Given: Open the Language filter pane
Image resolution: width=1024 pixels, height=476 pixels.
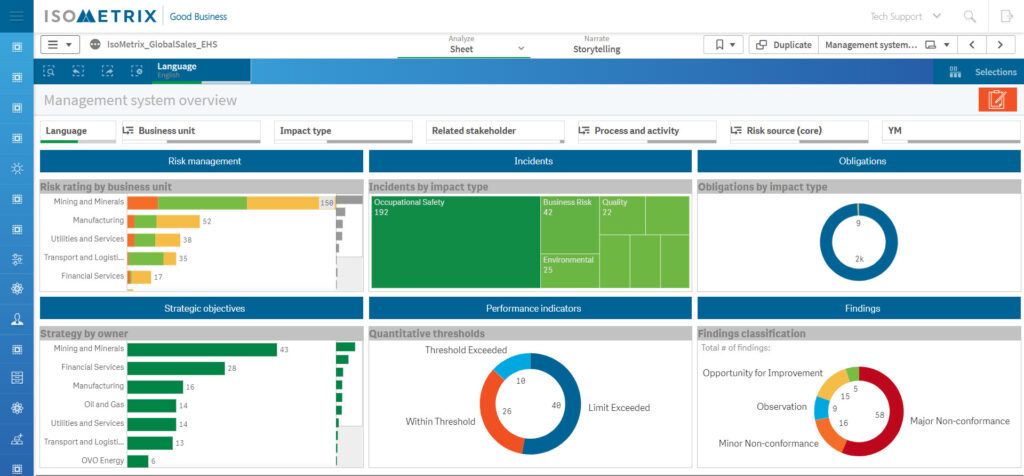Looking at the screenshot, I should [78, 131].
